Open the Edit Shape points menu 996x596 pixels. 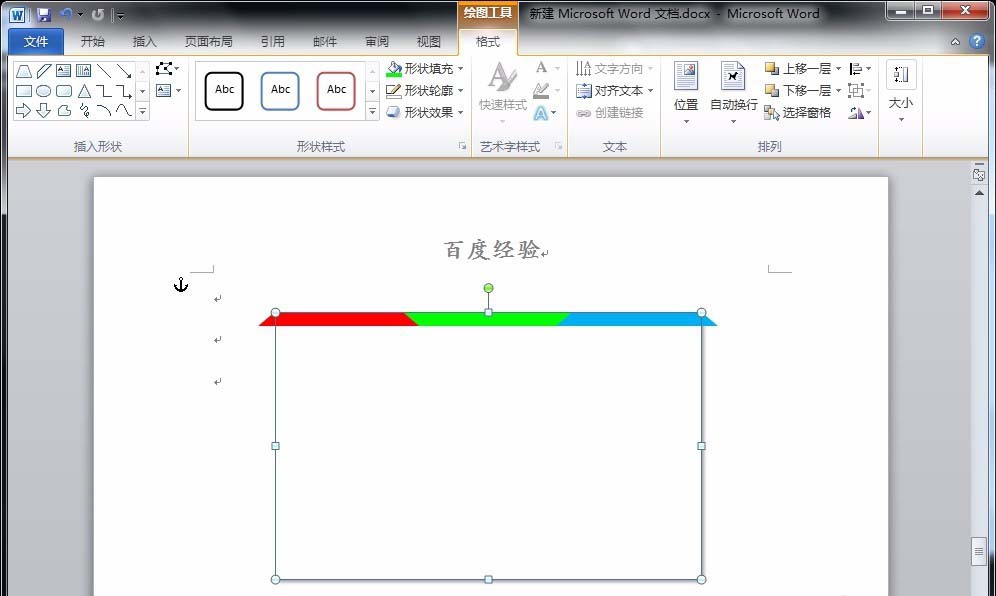point(168,69)
